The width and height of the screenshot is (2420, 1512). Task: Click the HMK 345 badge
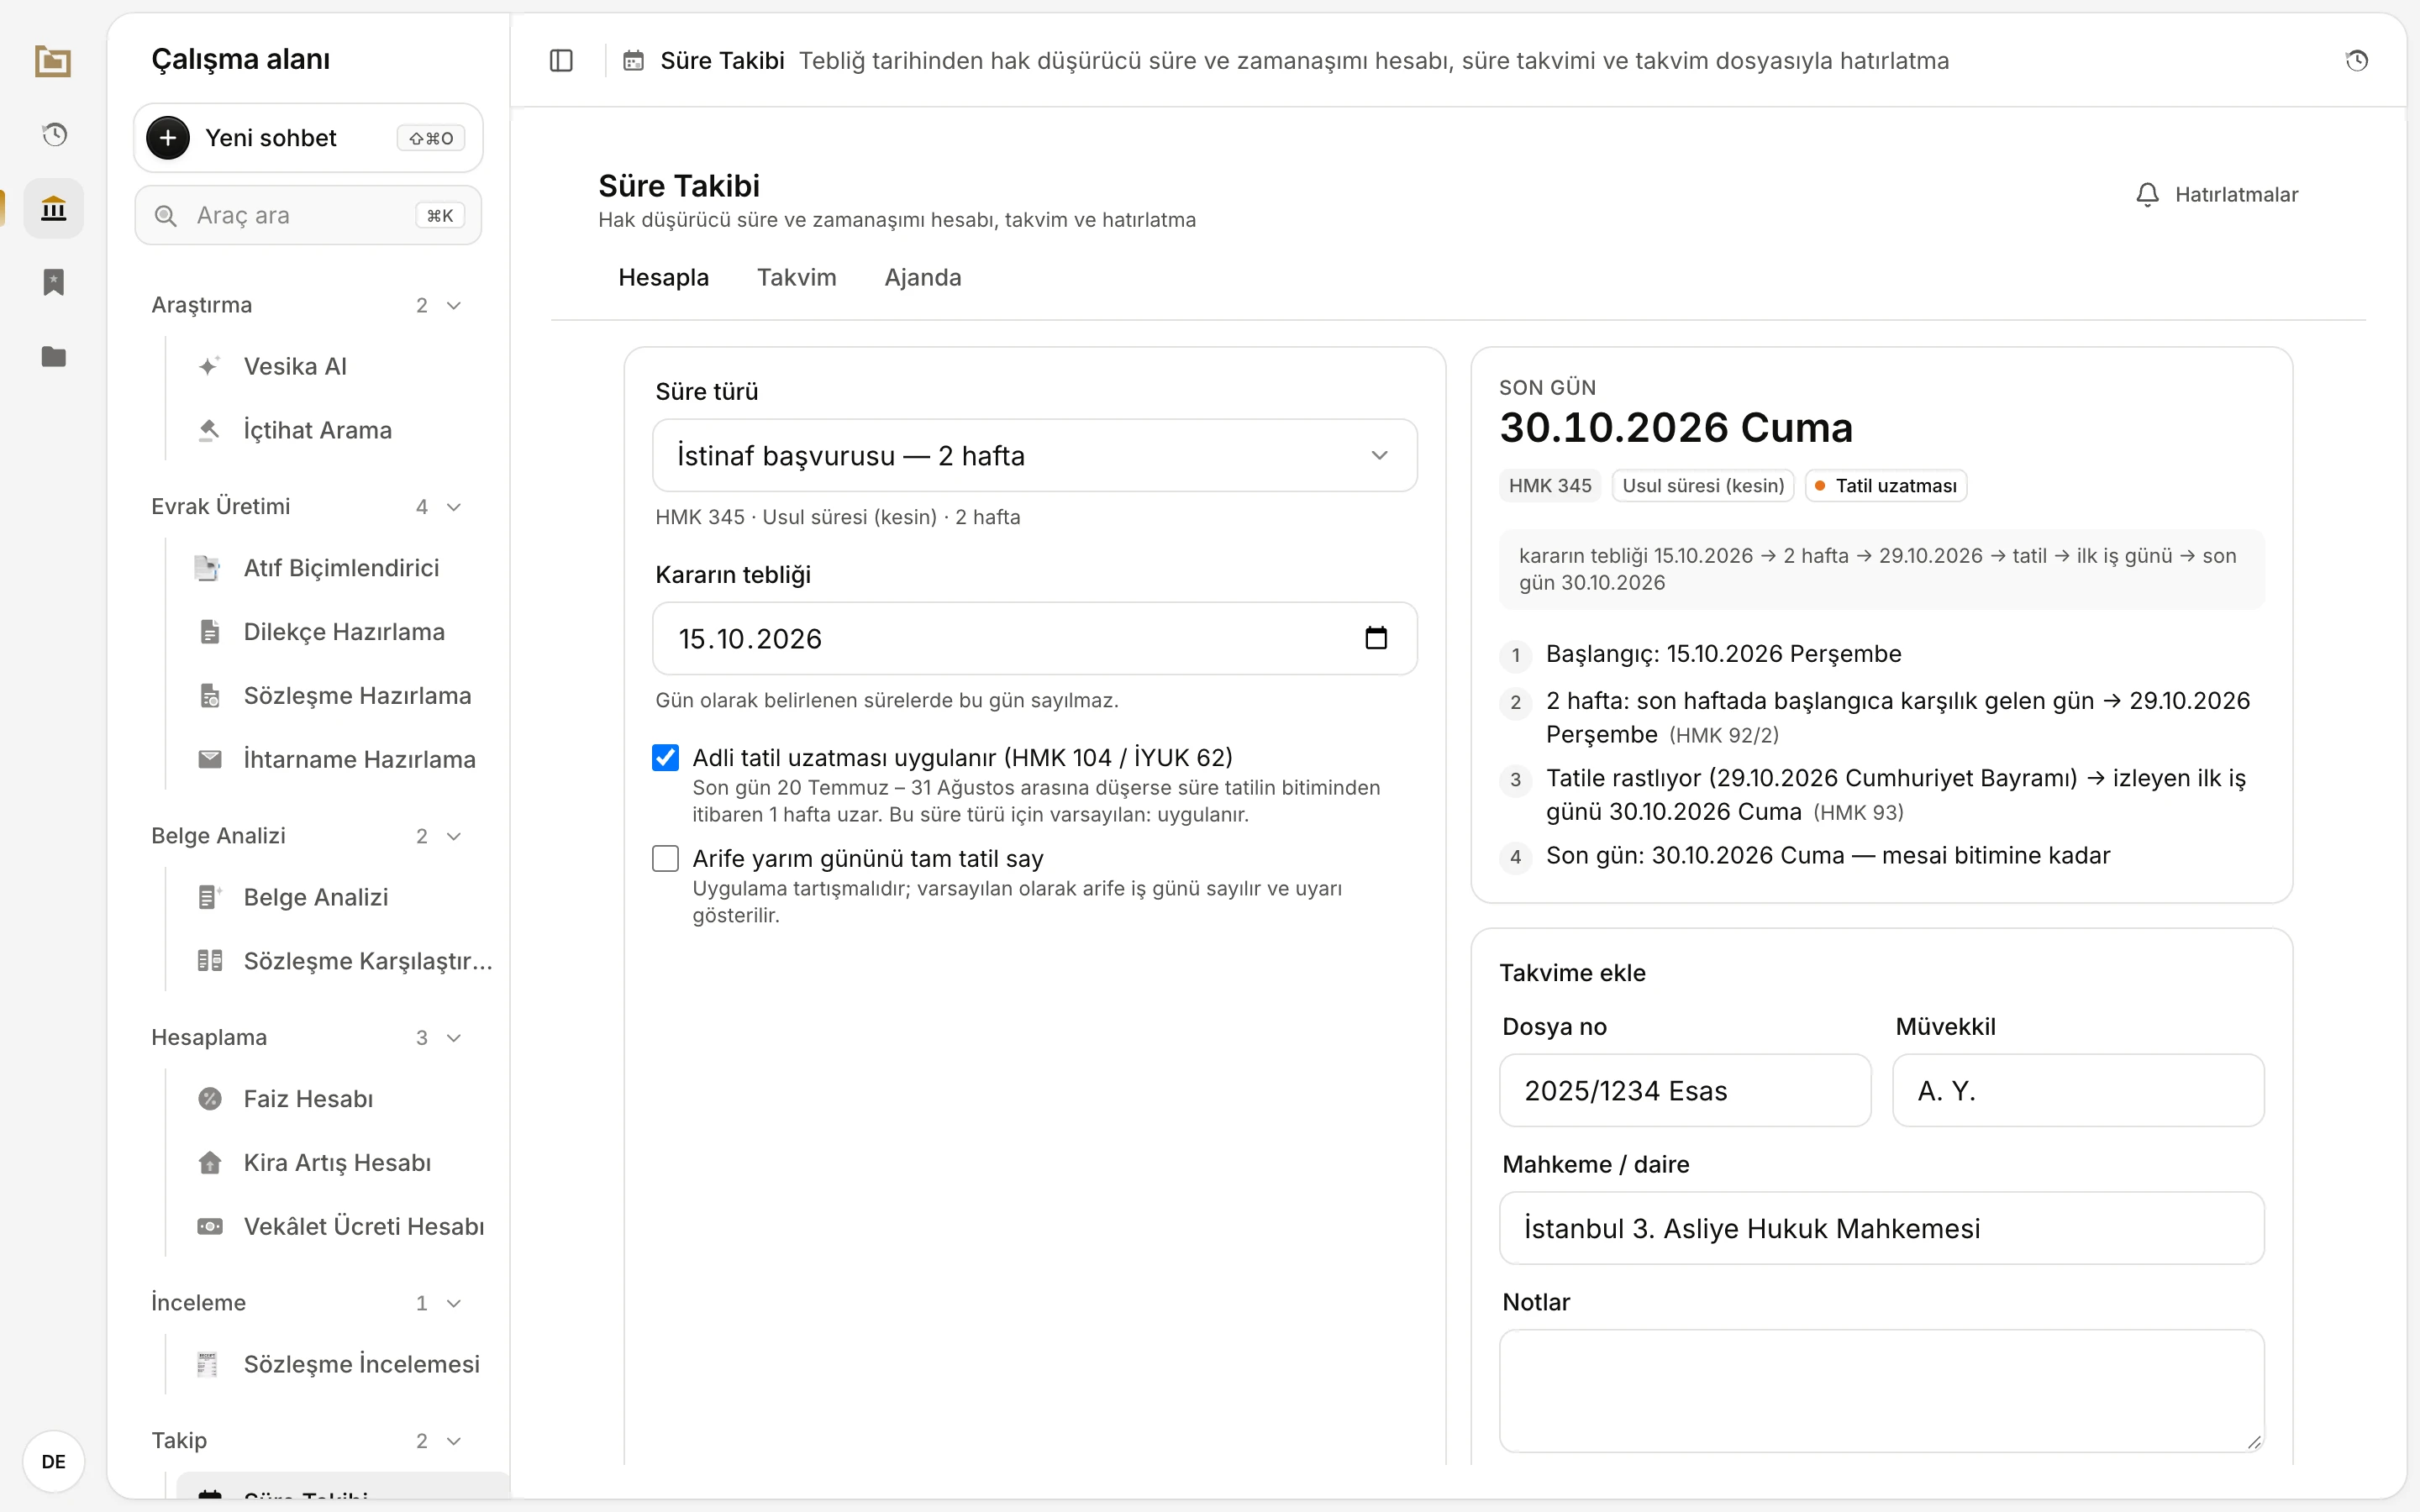click(x=1549, y=486)
